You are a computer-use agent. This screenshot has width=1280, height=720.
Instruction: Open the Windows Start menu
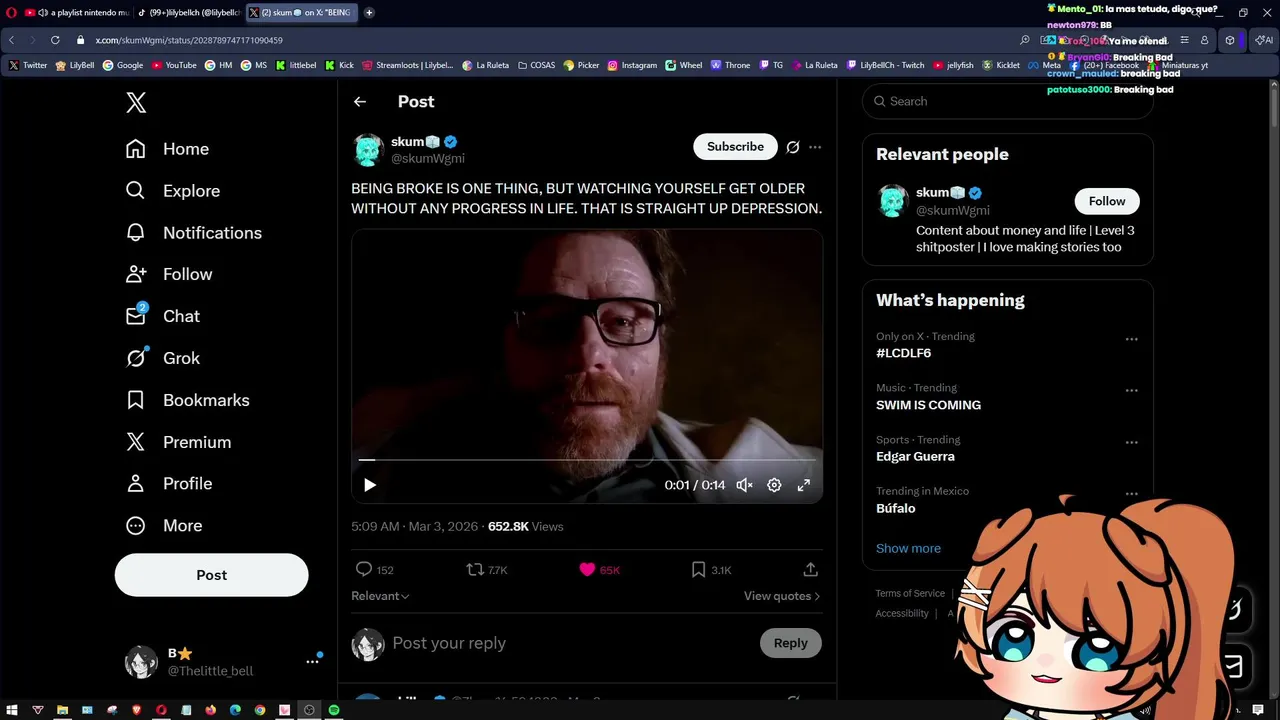tap(13, 710)
